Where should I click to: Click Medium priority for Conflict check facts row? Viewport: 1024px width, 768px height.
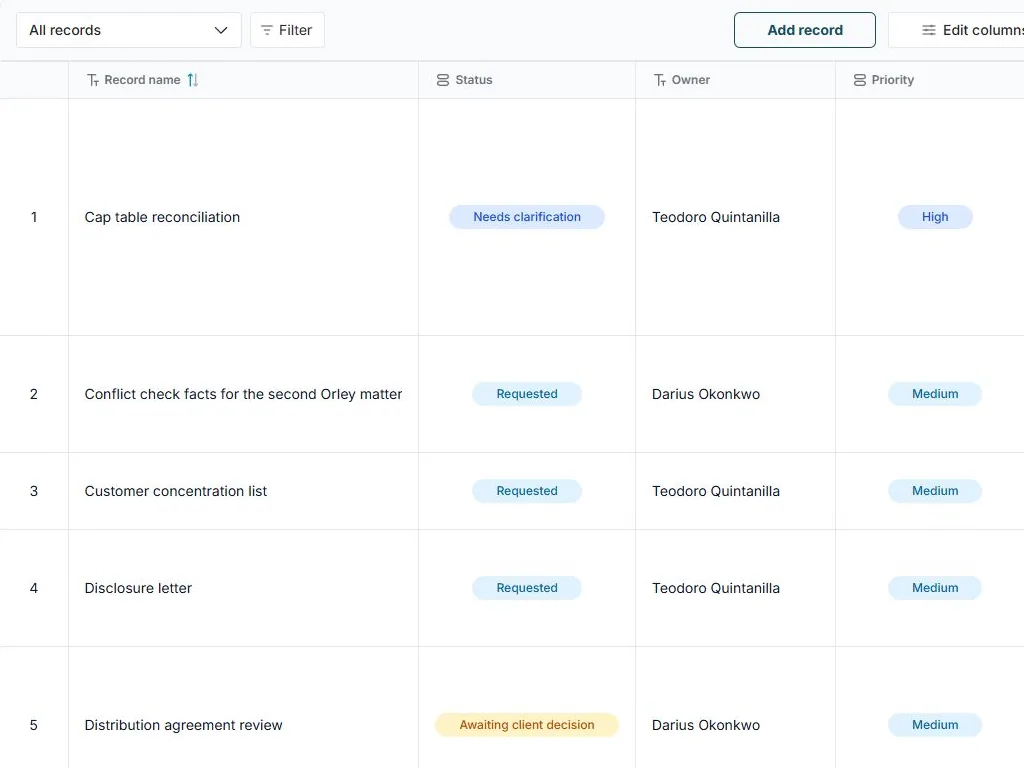(935, 394)
